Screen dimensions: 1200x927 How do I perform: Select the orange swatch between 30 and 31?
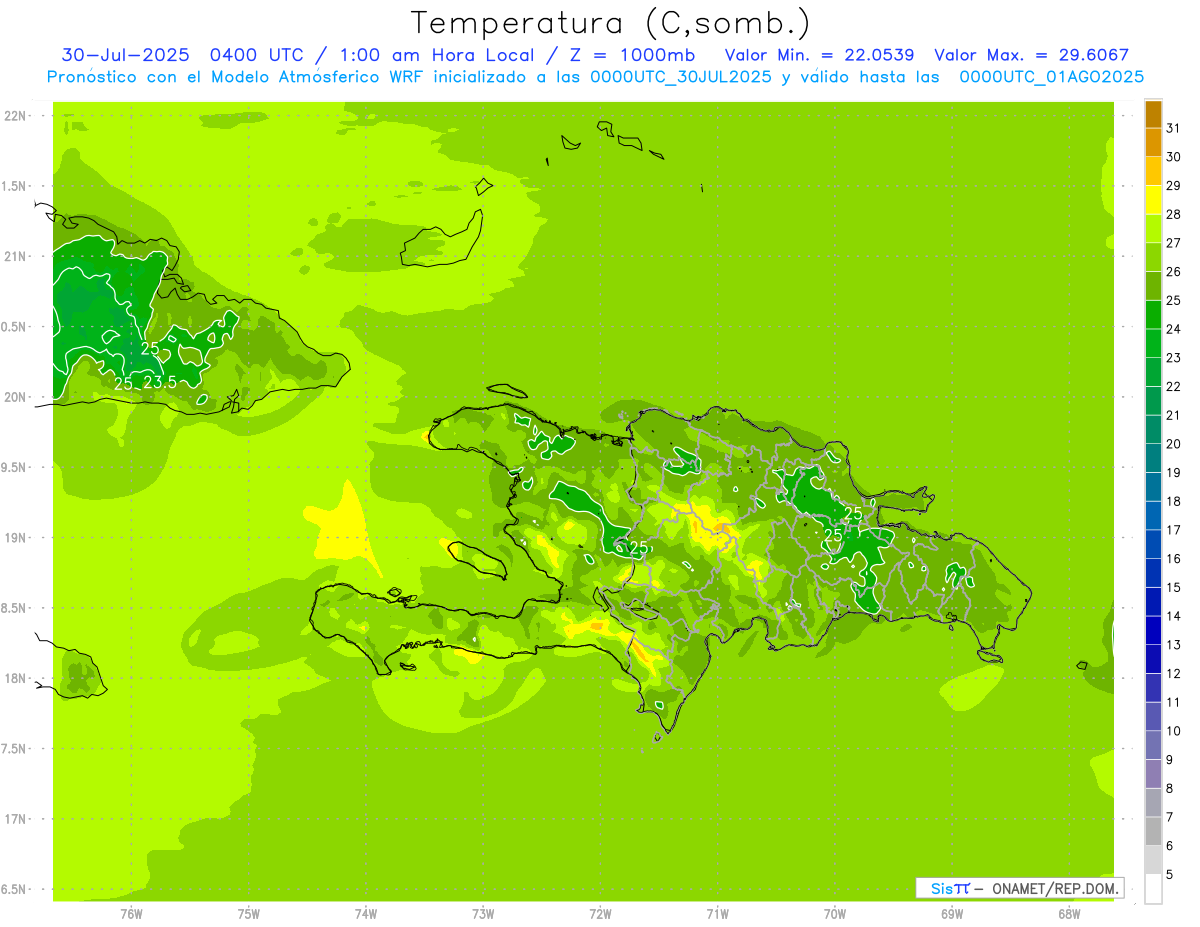(1153, 142)
